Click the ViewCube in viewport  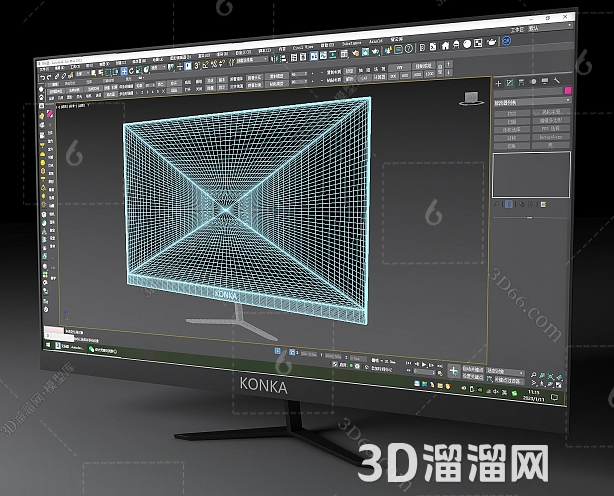(471, 98)
